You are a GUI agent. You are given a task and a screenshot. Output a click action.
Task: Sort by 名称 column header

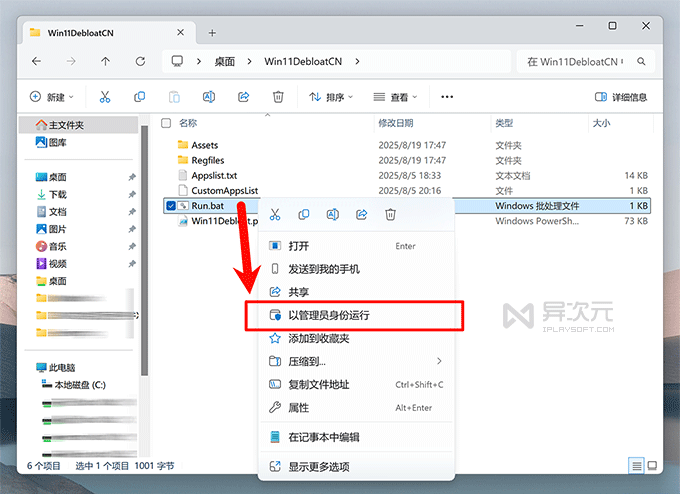tap(188, 123)
